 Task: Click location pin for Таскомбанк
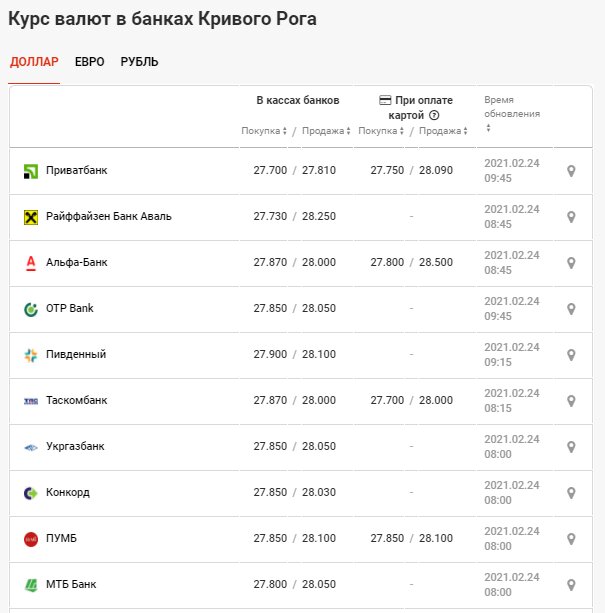coord(571,401)
